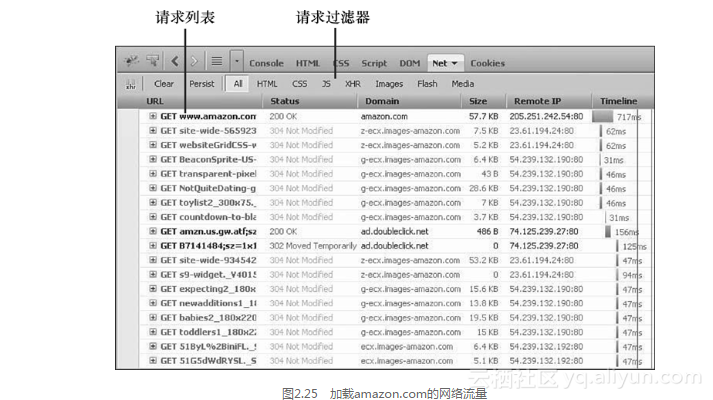Expand the GET 51G5dWdRYSL request
This screenshot has height=400, width=713.
pos(153,360)
